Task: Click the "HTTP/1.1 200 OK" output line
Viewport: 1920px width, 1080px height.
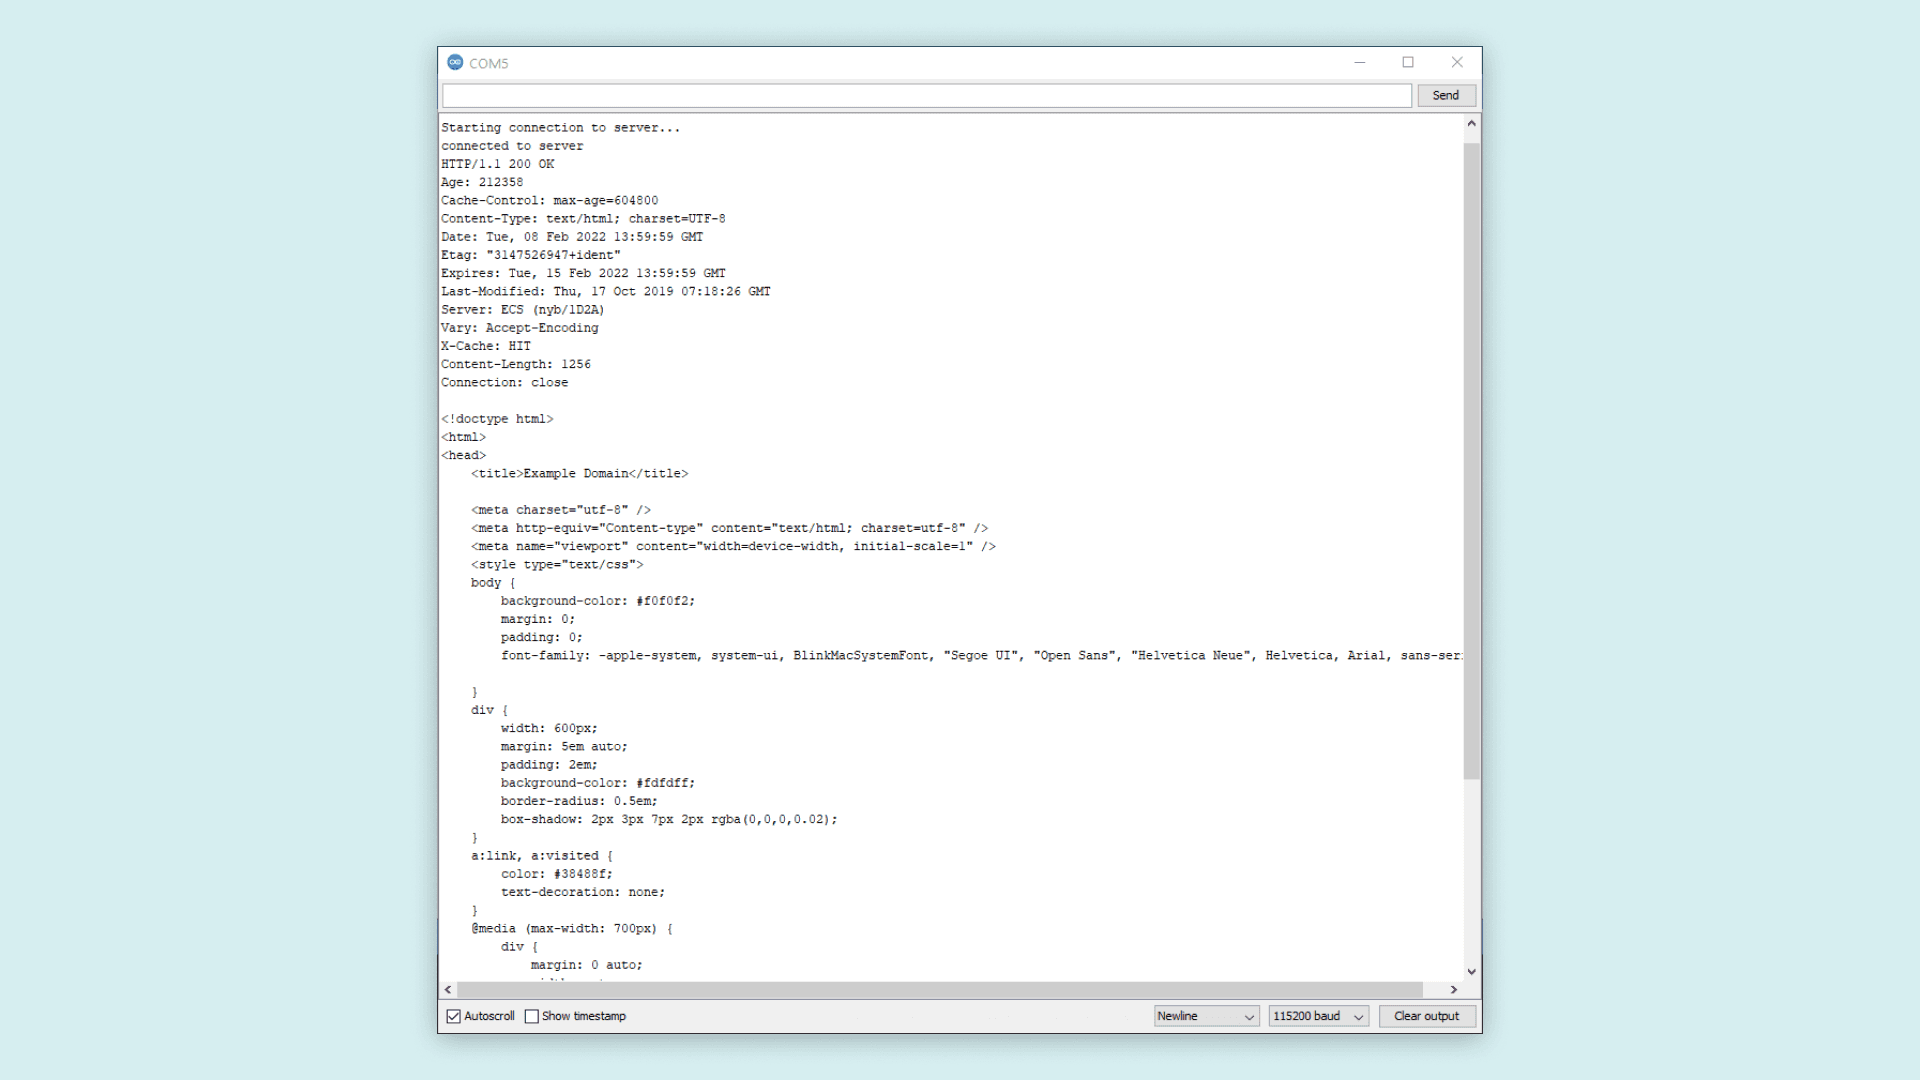Action: click(498, 164)
